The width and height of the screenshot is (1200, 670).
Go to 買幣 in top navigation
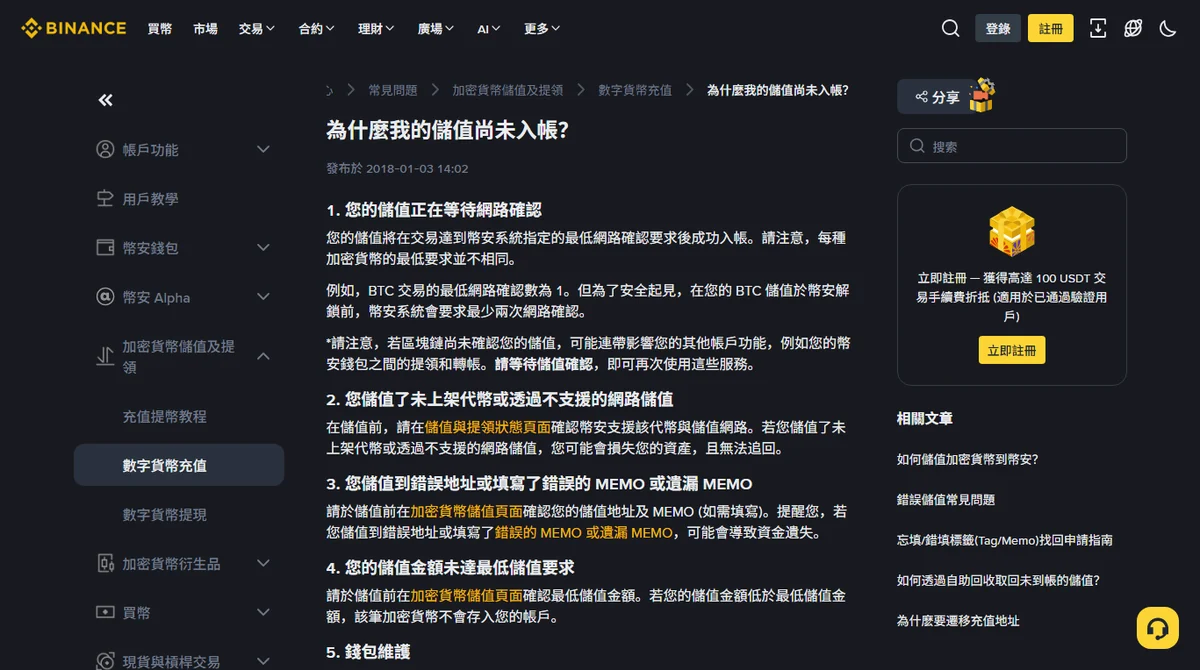[160, 29]
